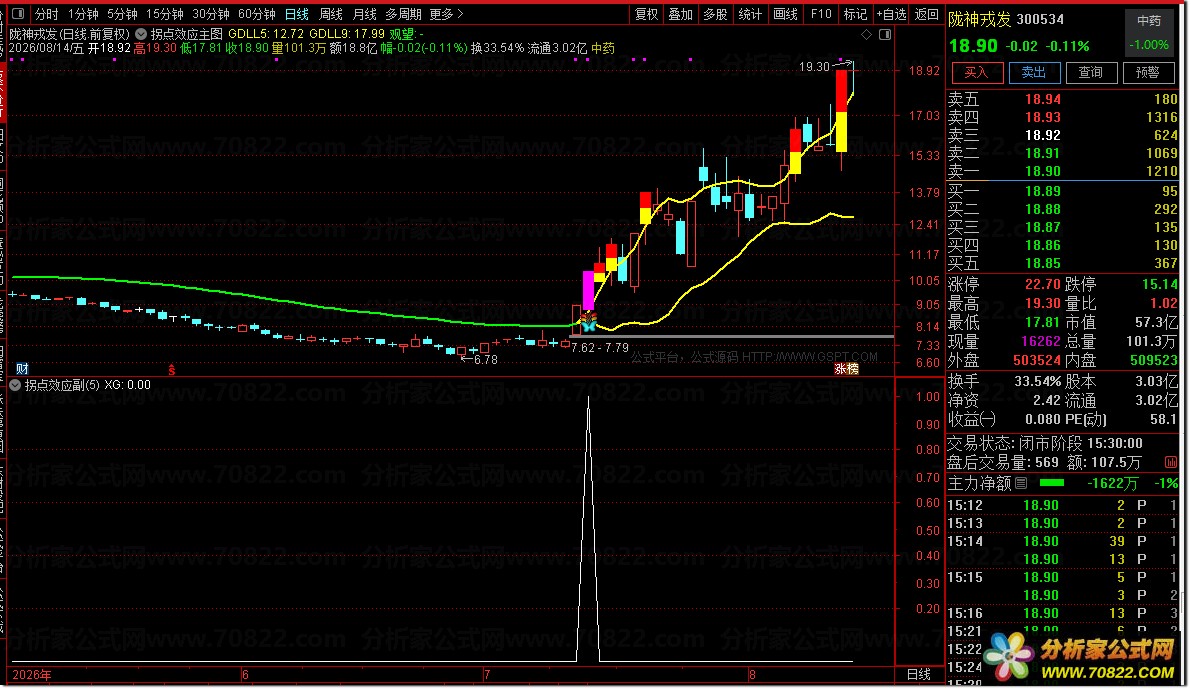1191x689 pixels.
Task: Switch to 分时 view
Action: click(46, 14)
